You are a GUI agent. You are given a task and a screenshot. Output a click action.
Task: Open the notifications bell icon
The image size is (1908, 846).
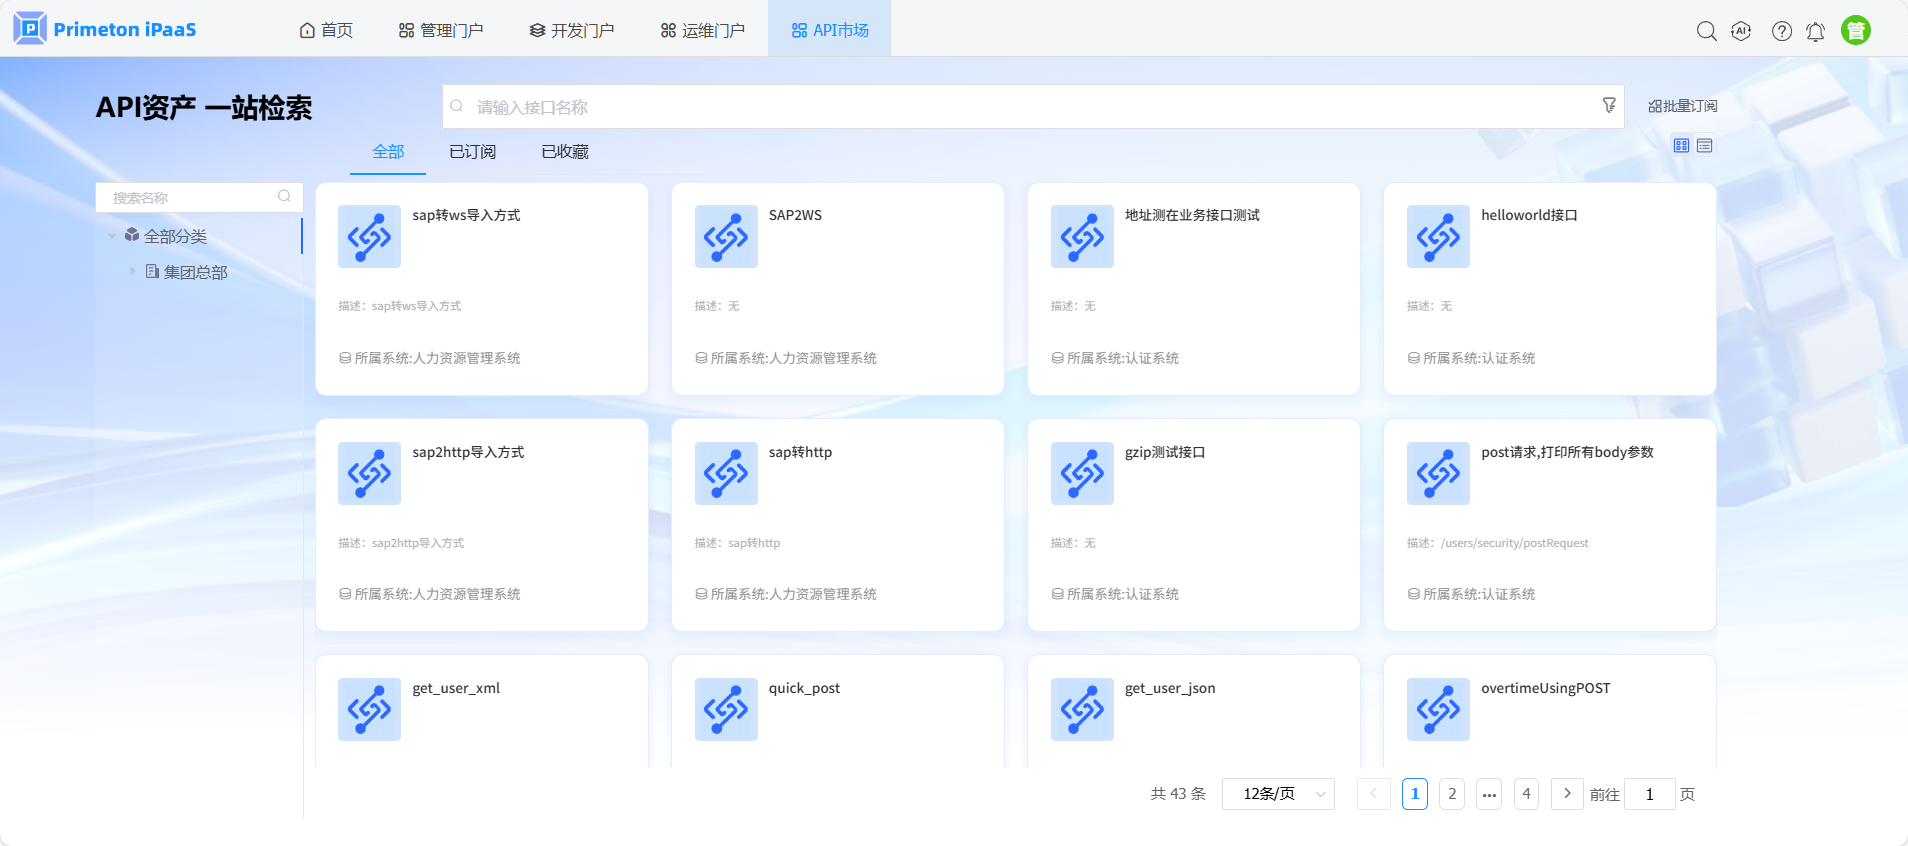click(x=1815, y=31)
